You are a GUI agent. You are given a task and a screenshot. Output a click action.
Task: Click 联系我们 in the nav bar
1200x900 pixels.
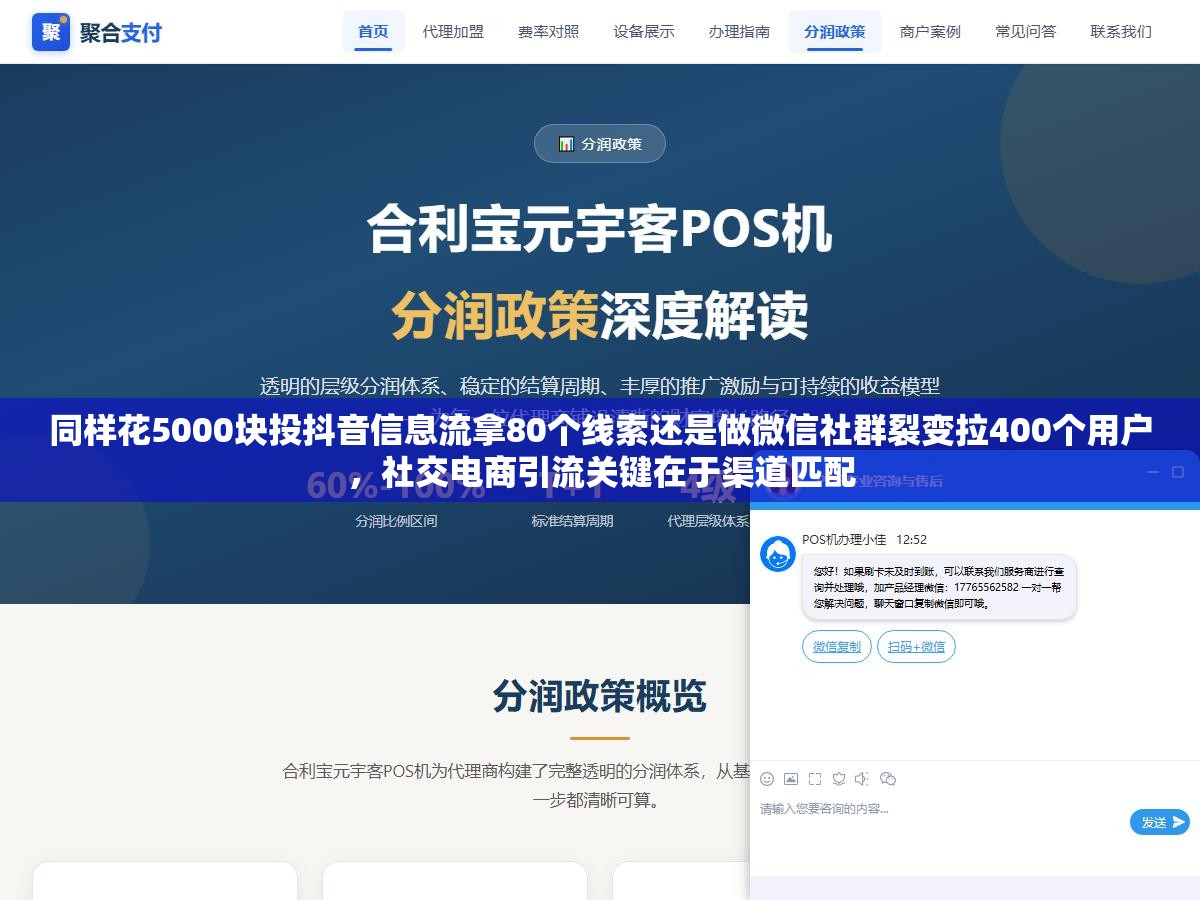1121,32
